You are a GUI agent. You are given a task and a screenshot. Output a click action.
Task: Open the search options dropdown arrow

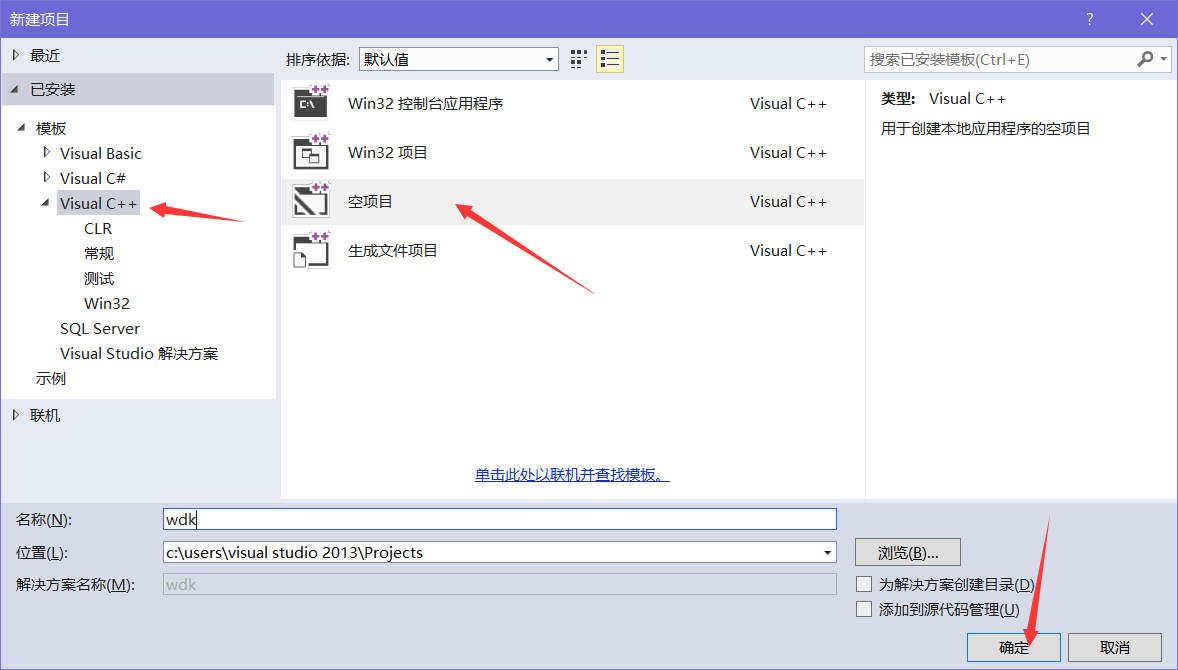(1164, 59)
